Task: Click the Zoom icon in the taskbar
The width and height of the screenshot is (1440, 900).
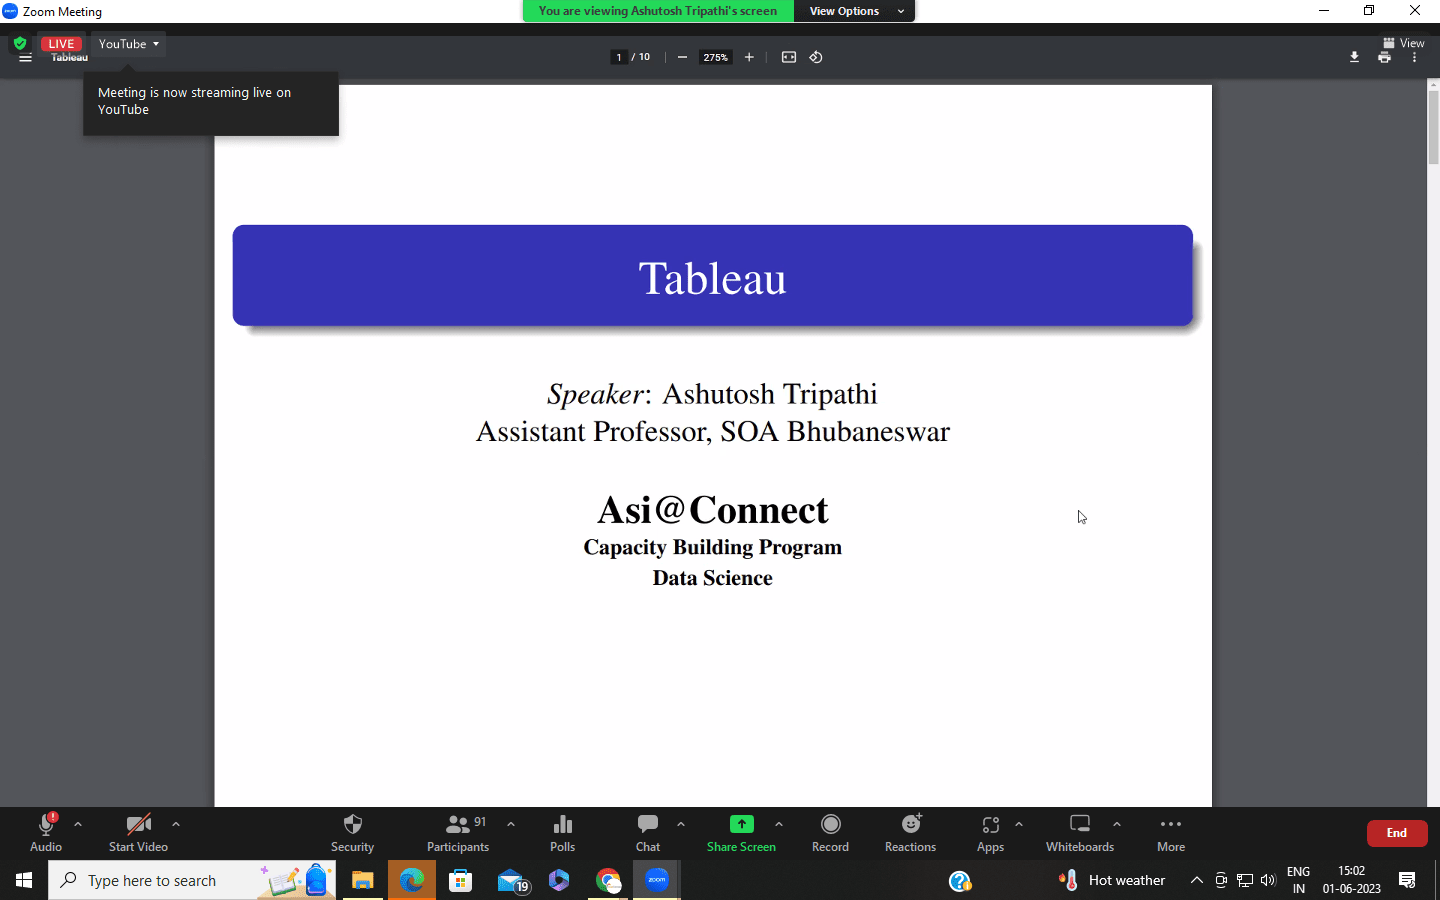Action: coord(657,880)
